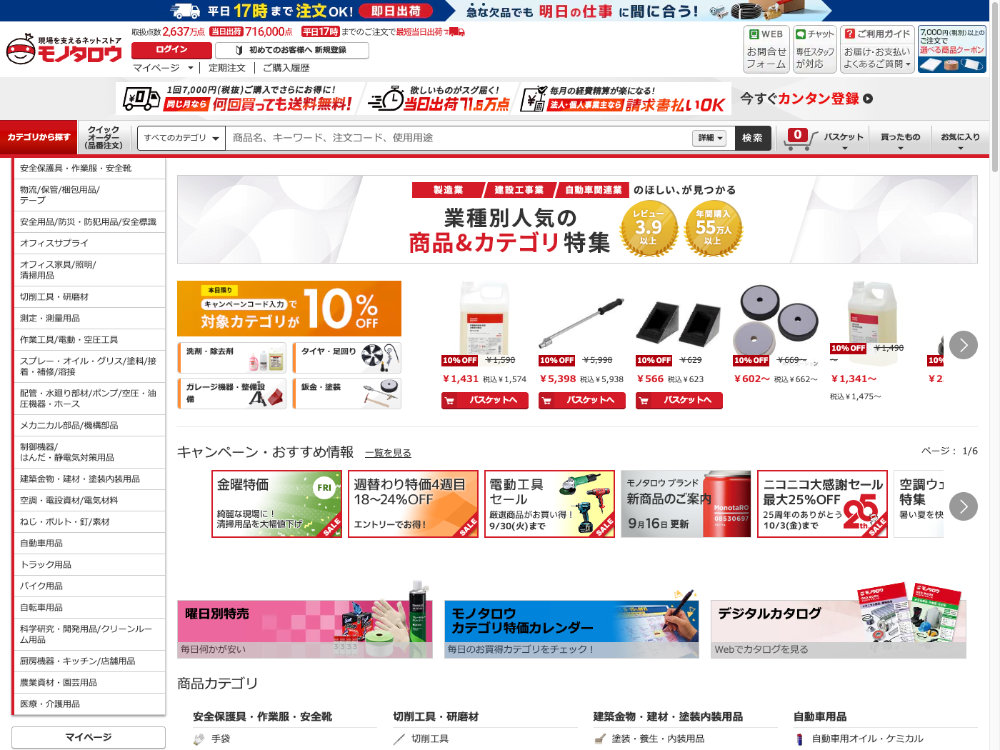Expand the すべてのカテゴリ search dropdown
The image size is (1000, 750).
pyautogui.click(x=180, y=138)
